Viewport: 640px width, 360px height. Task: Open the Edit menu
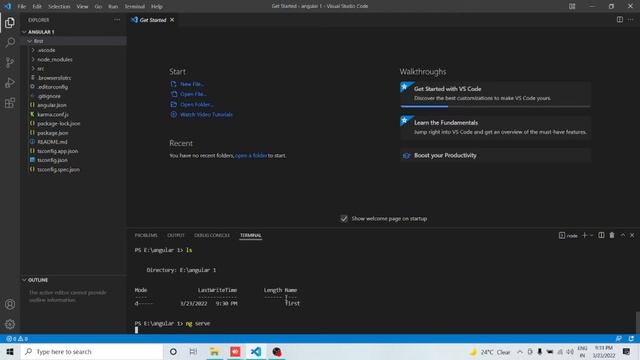[x=37, y=7]
